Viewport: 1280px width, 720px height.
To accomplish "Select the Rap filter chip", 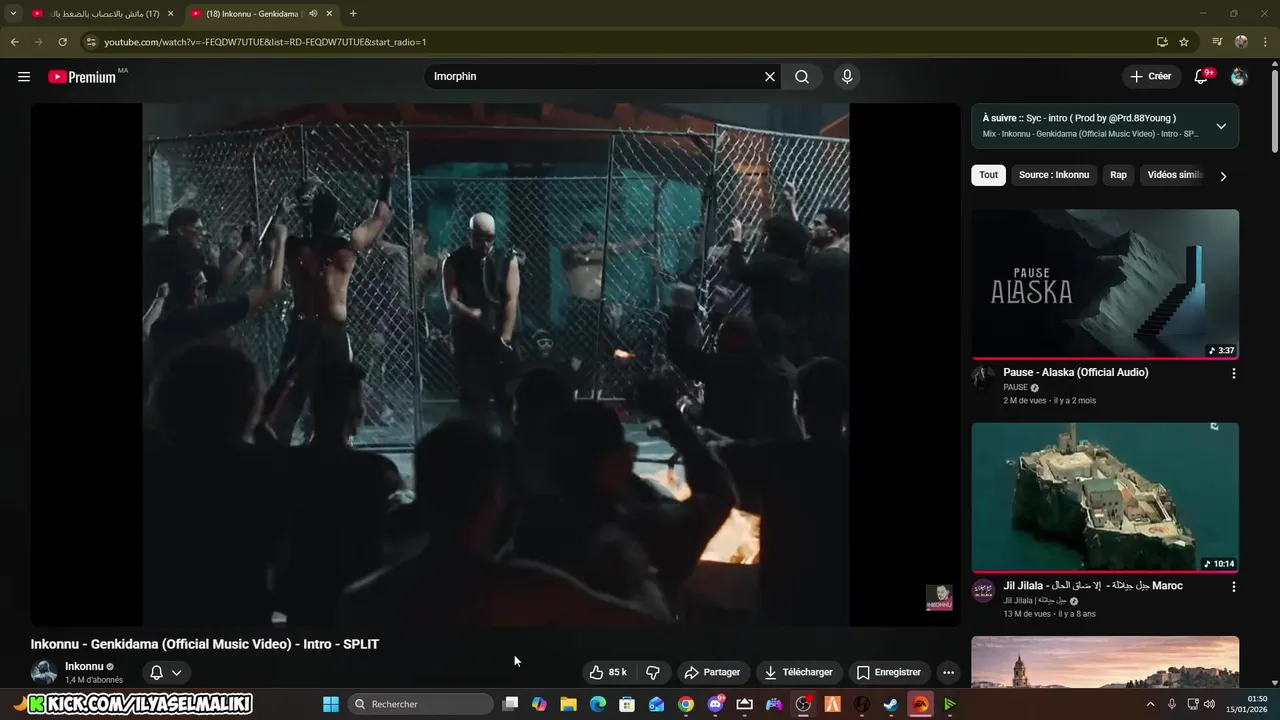I will pyautogui.click(x=1118, y=175).
